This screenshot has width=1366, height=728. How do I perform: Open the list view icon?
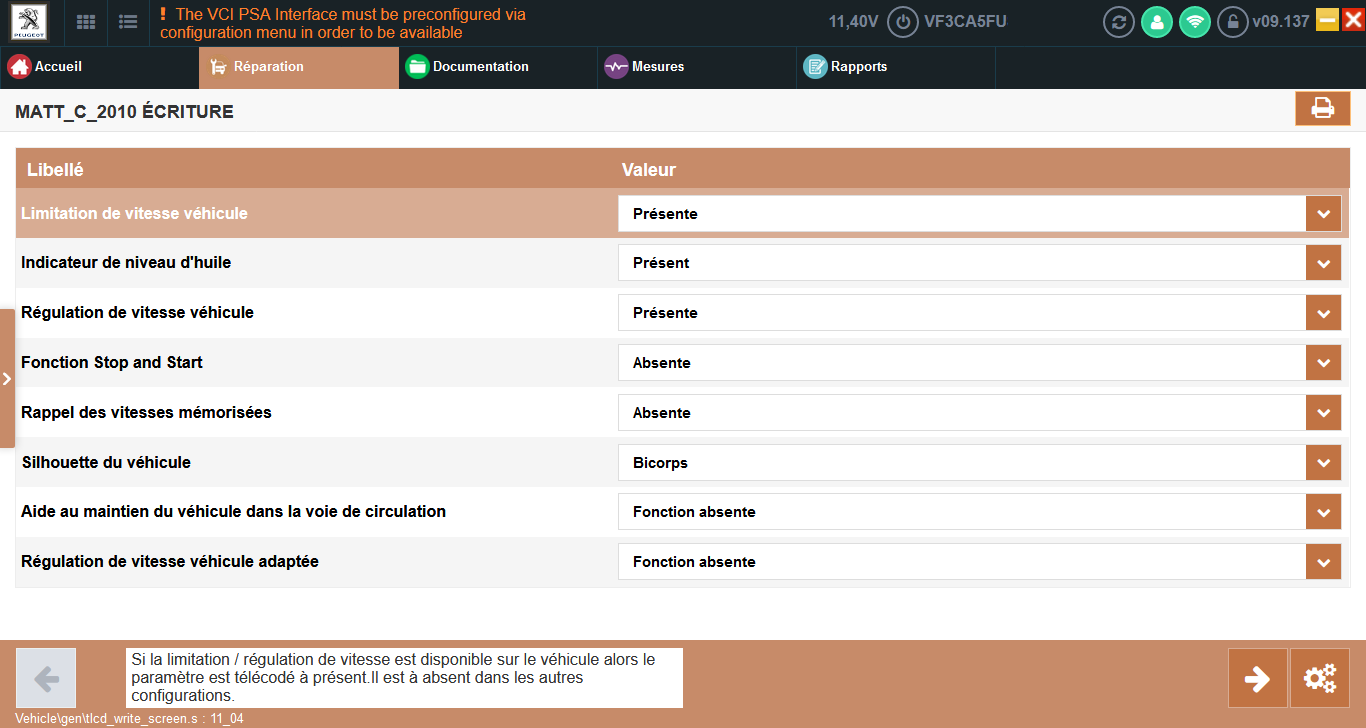(128, 22)
